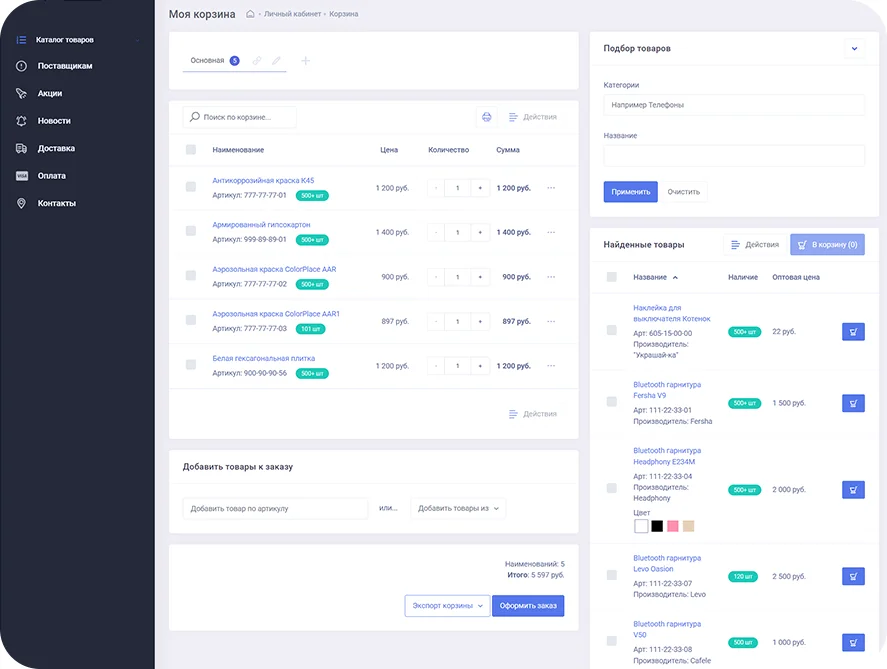This screenshot has width=887, height=669.
Task: Click the Применить button
Action: click(630, 192)
